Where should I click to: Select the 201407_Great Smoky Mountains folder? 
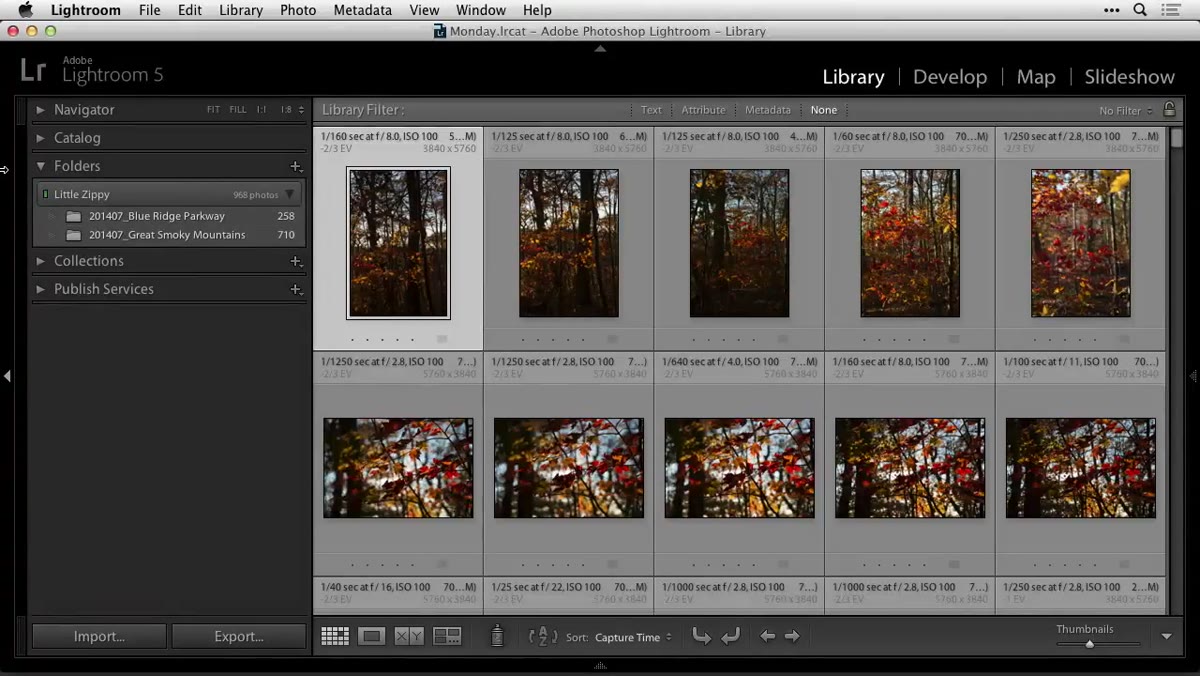(x=168, y=235)
